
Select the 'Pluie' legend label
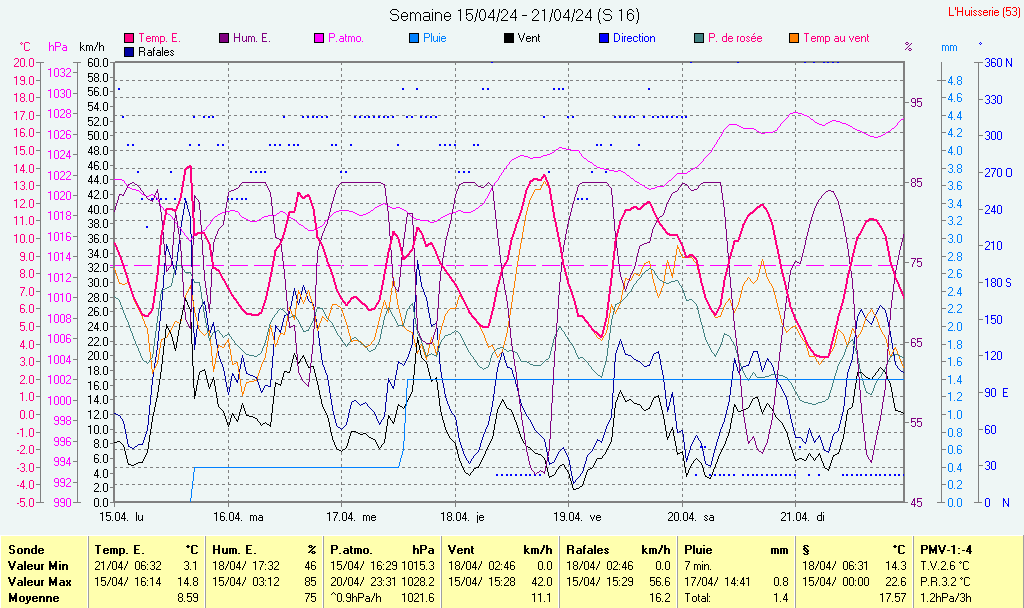point(434,39)
